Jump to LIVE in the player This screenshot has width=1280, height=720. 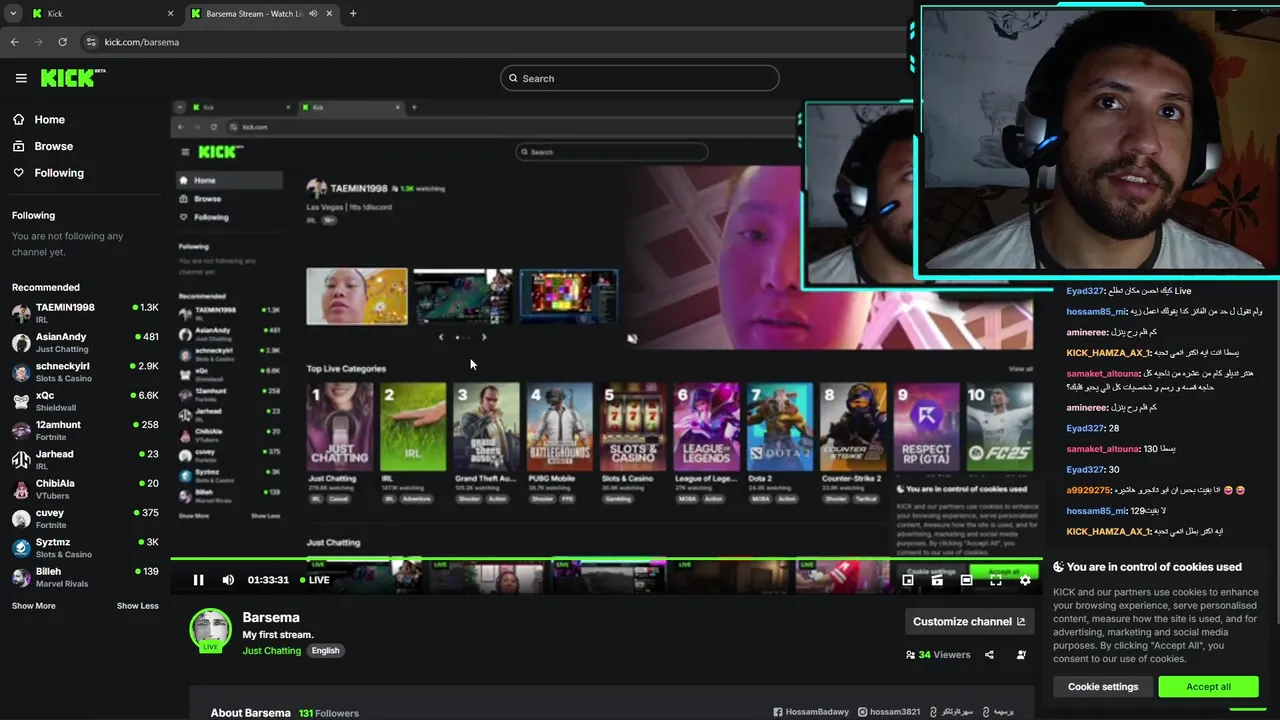[314, 580]
